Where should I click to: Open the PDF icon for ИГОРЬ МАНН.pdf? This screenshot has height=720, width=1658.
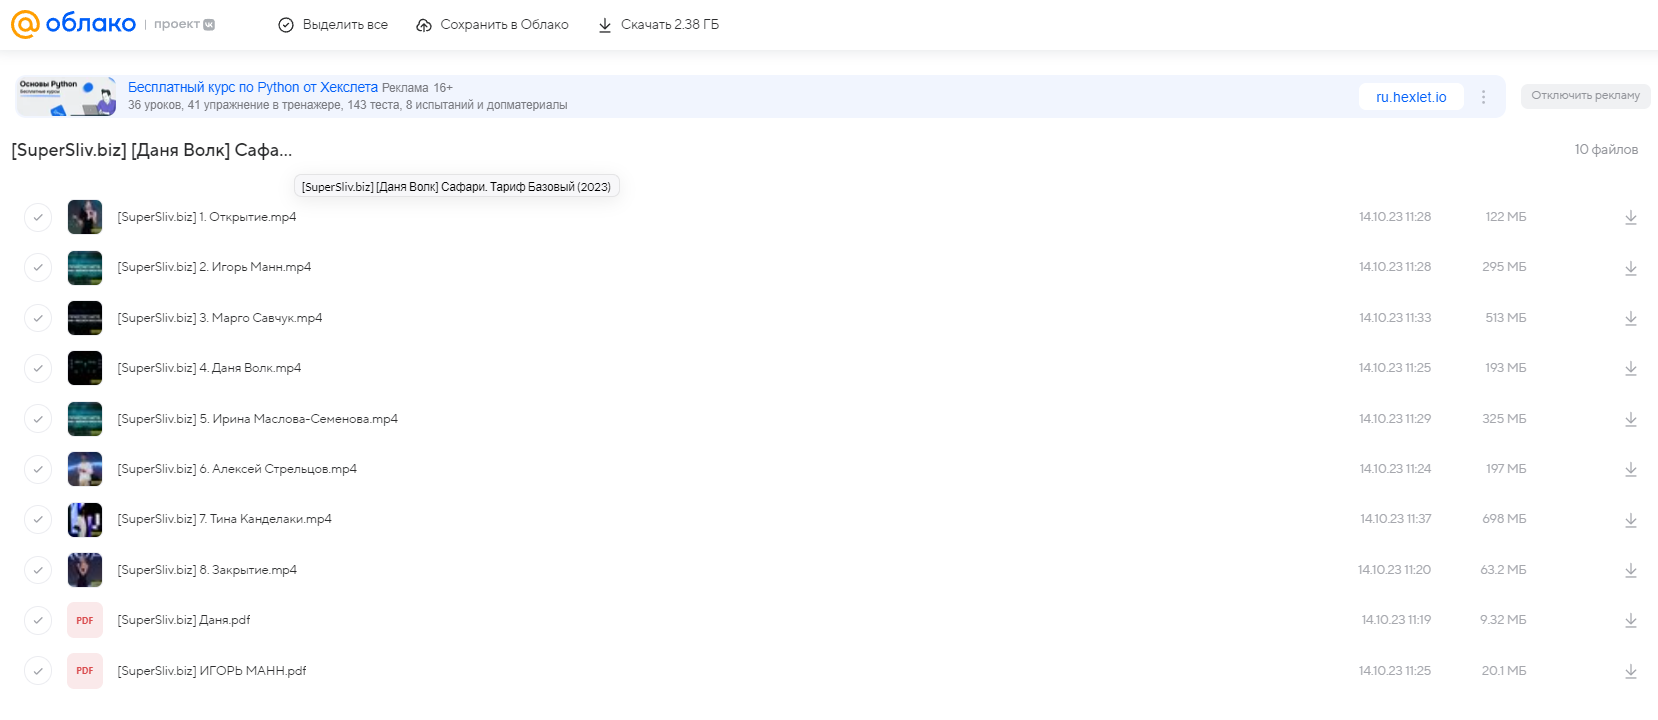pos(85,671)
